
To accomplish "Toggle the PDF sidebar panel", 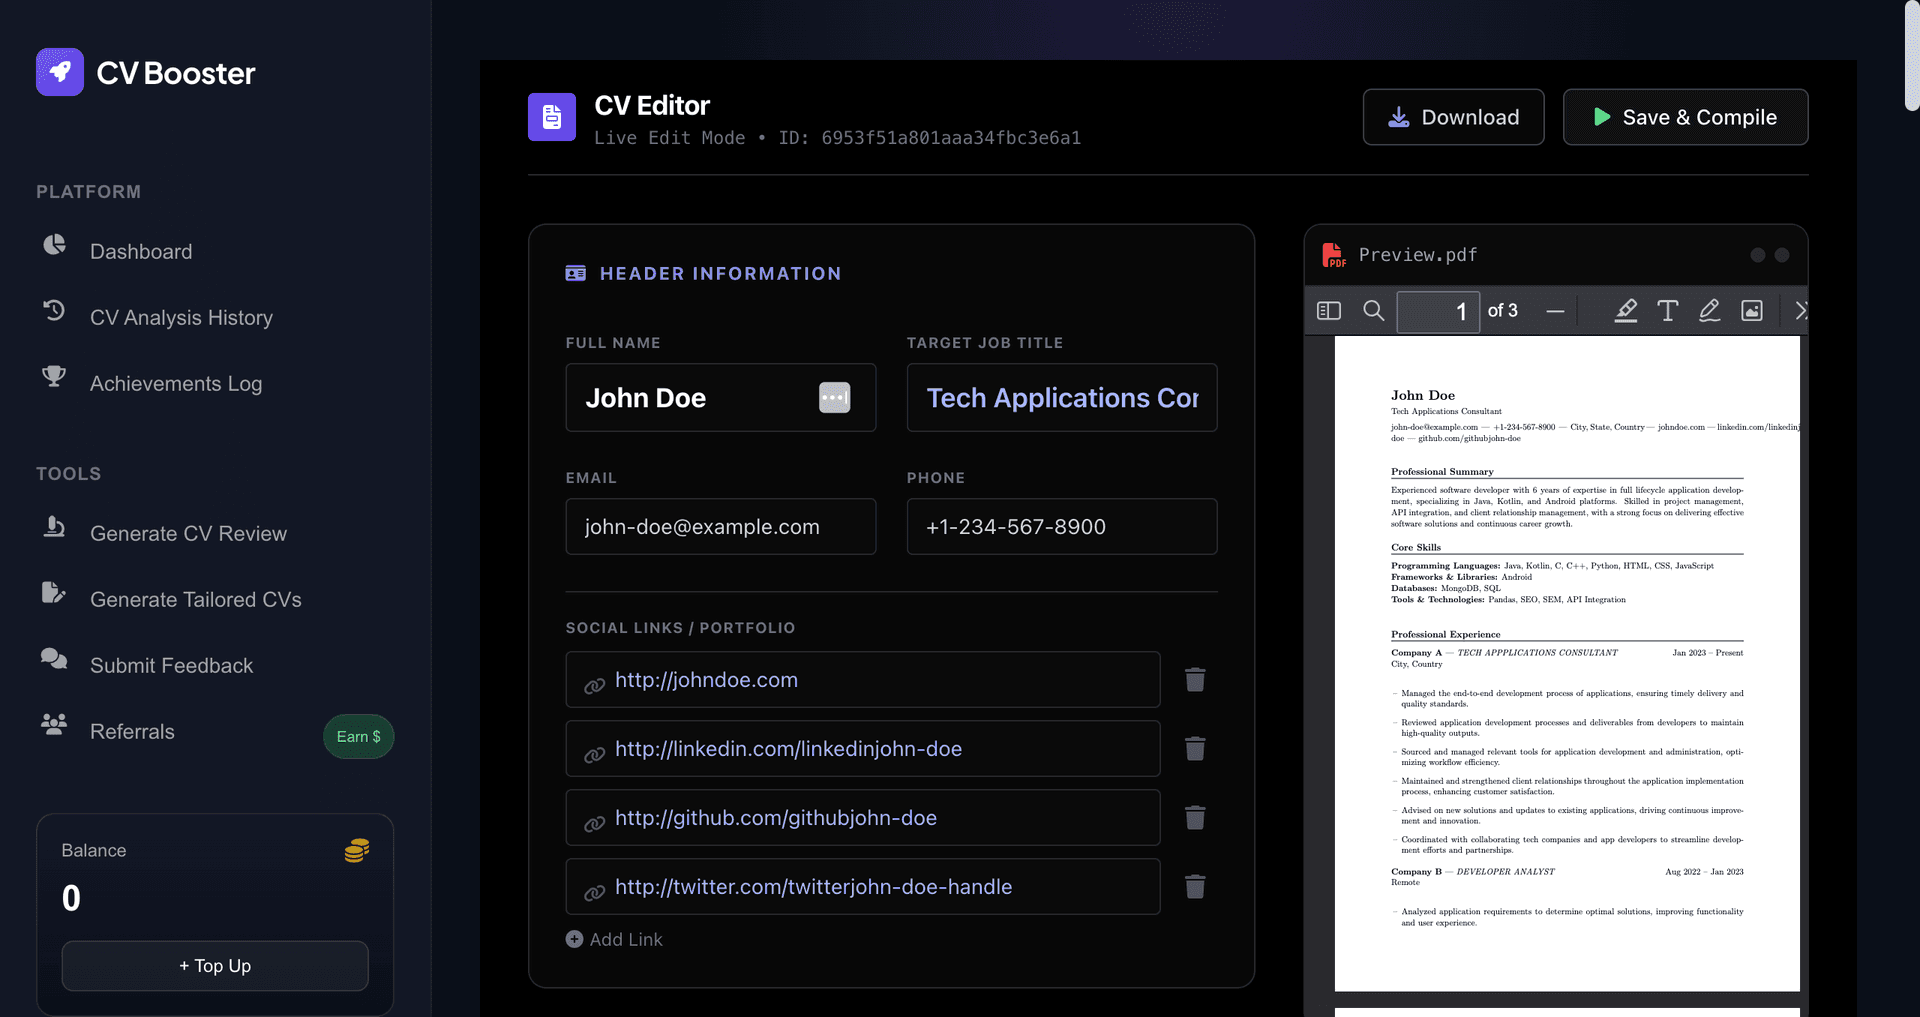I will [x=1328, y=311].
